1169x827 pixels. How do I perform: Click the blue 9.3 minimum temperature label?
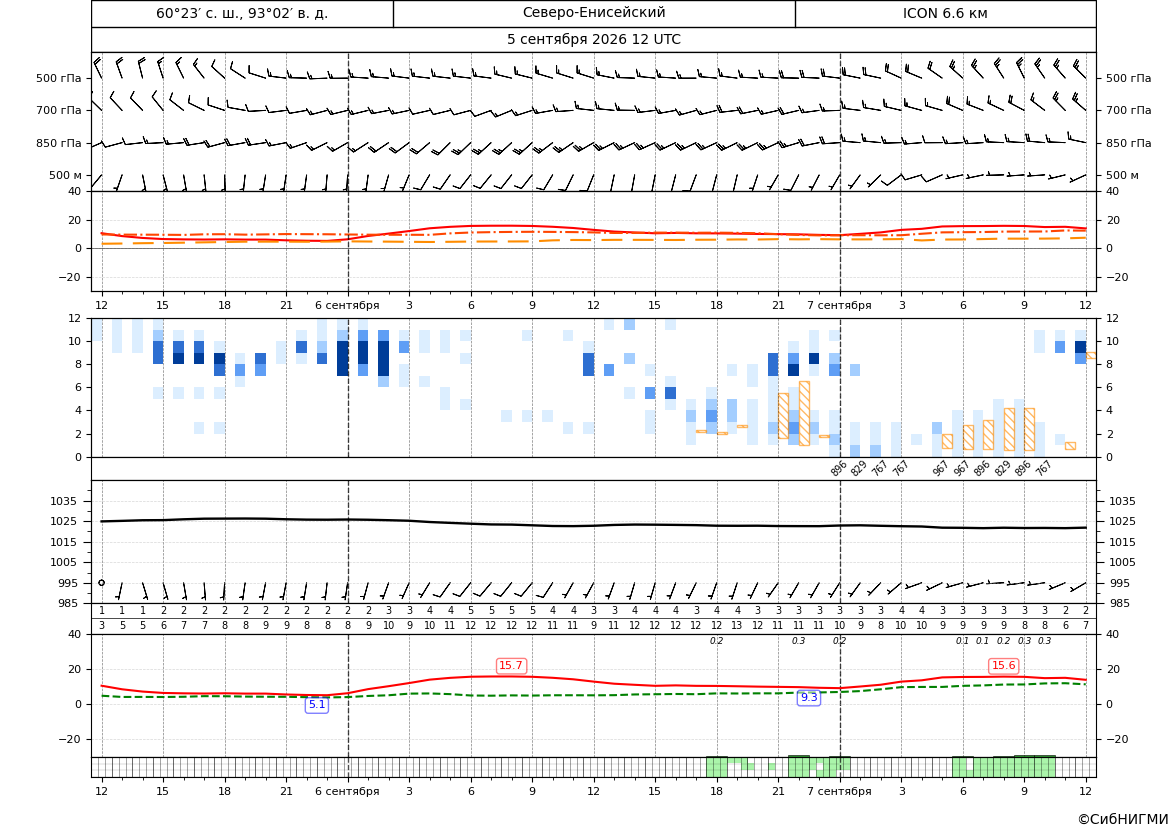coord(809,697)
